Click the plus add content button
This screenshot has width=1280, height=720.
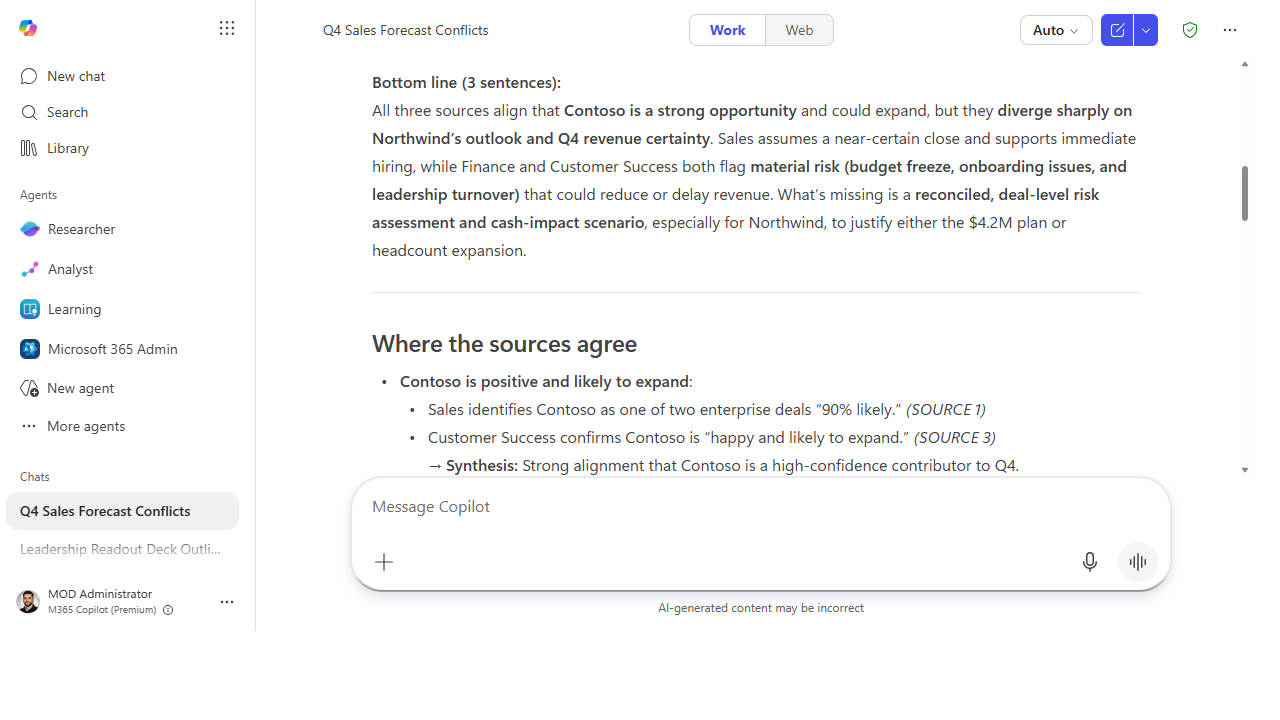click(384, 562)
